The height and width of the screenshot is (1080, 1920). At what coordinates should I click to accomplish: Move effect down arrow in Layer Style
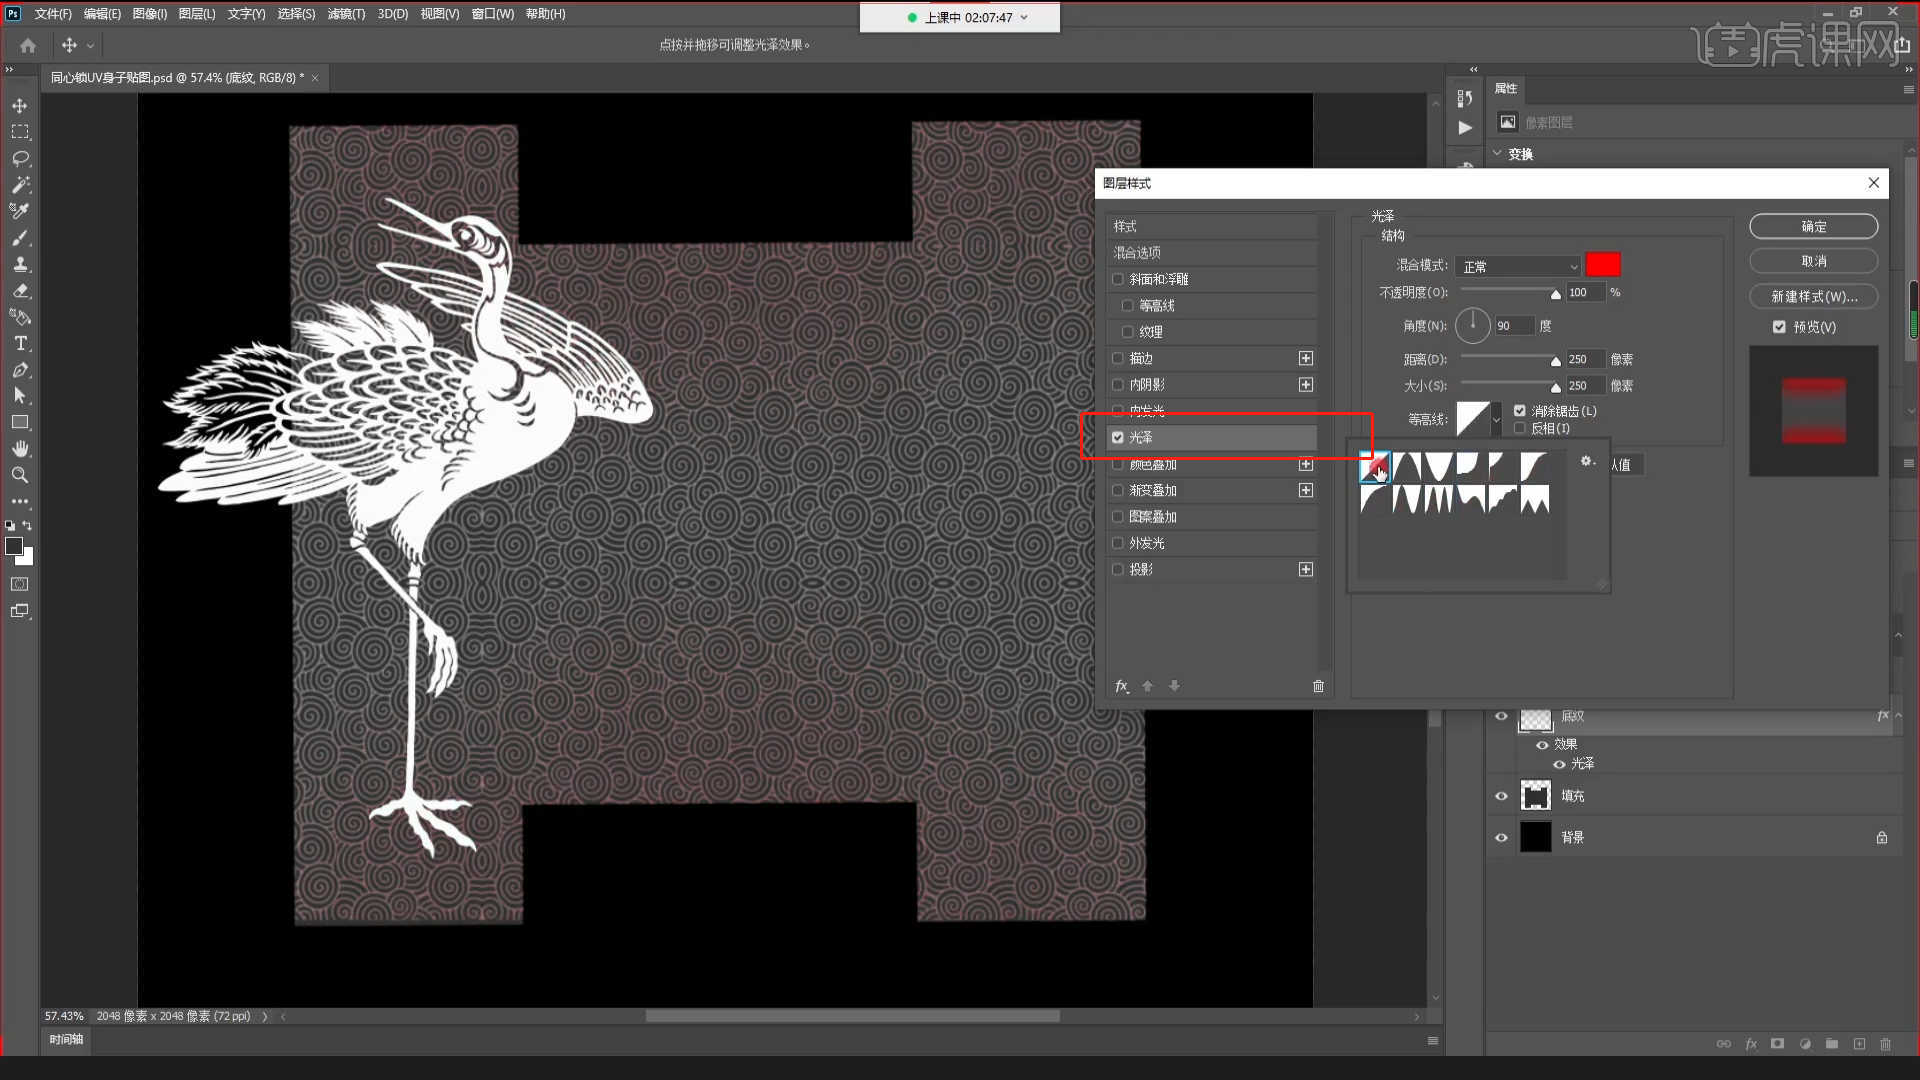[1175, 686]
